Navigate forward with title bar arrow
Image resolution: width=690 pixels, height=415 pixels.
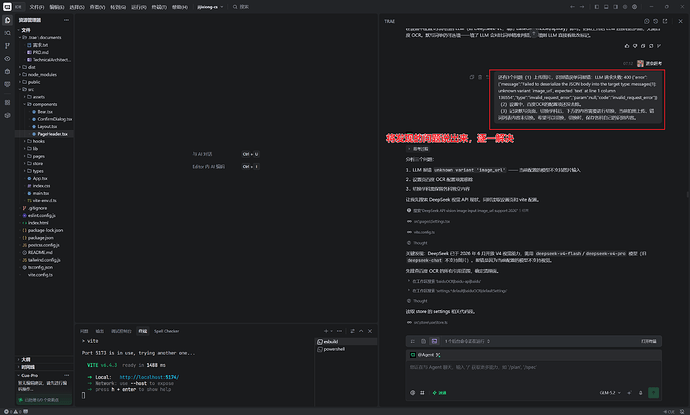point(582,7)
